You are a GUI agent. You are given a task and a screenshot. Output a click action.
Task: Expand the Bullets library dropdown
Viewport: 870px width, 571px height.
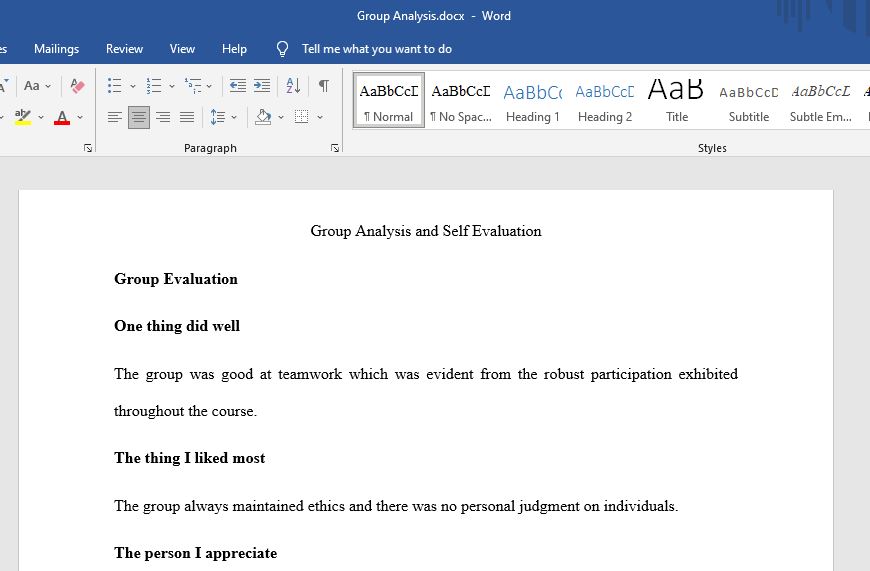coord(133,86)
